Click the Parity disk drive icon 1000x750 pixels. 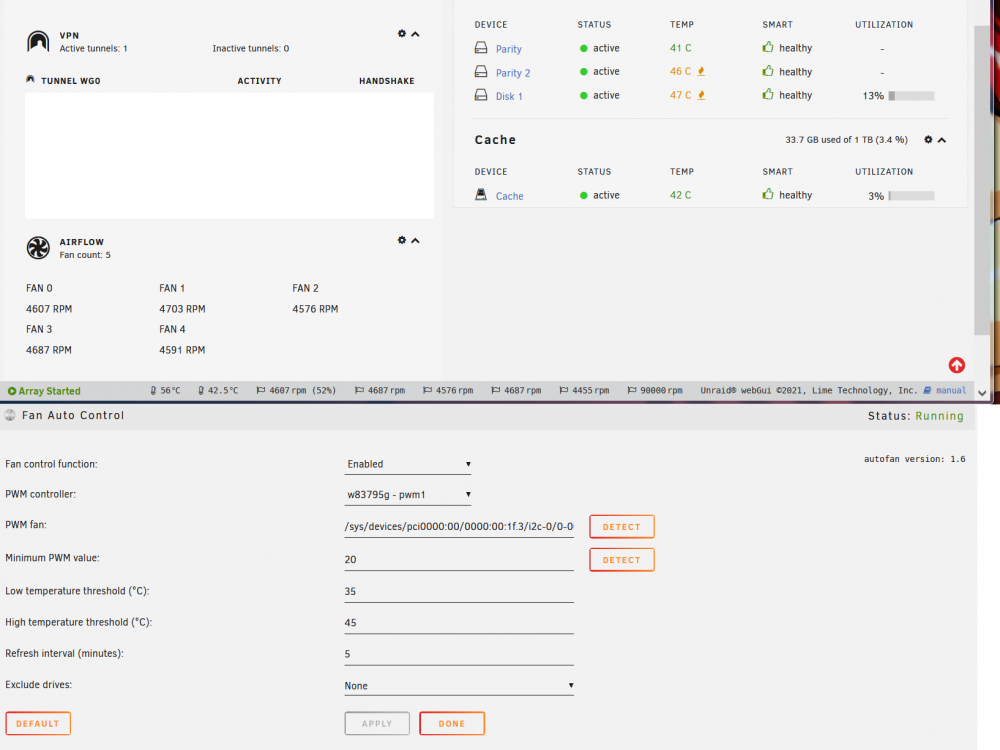tap(481, 48)
